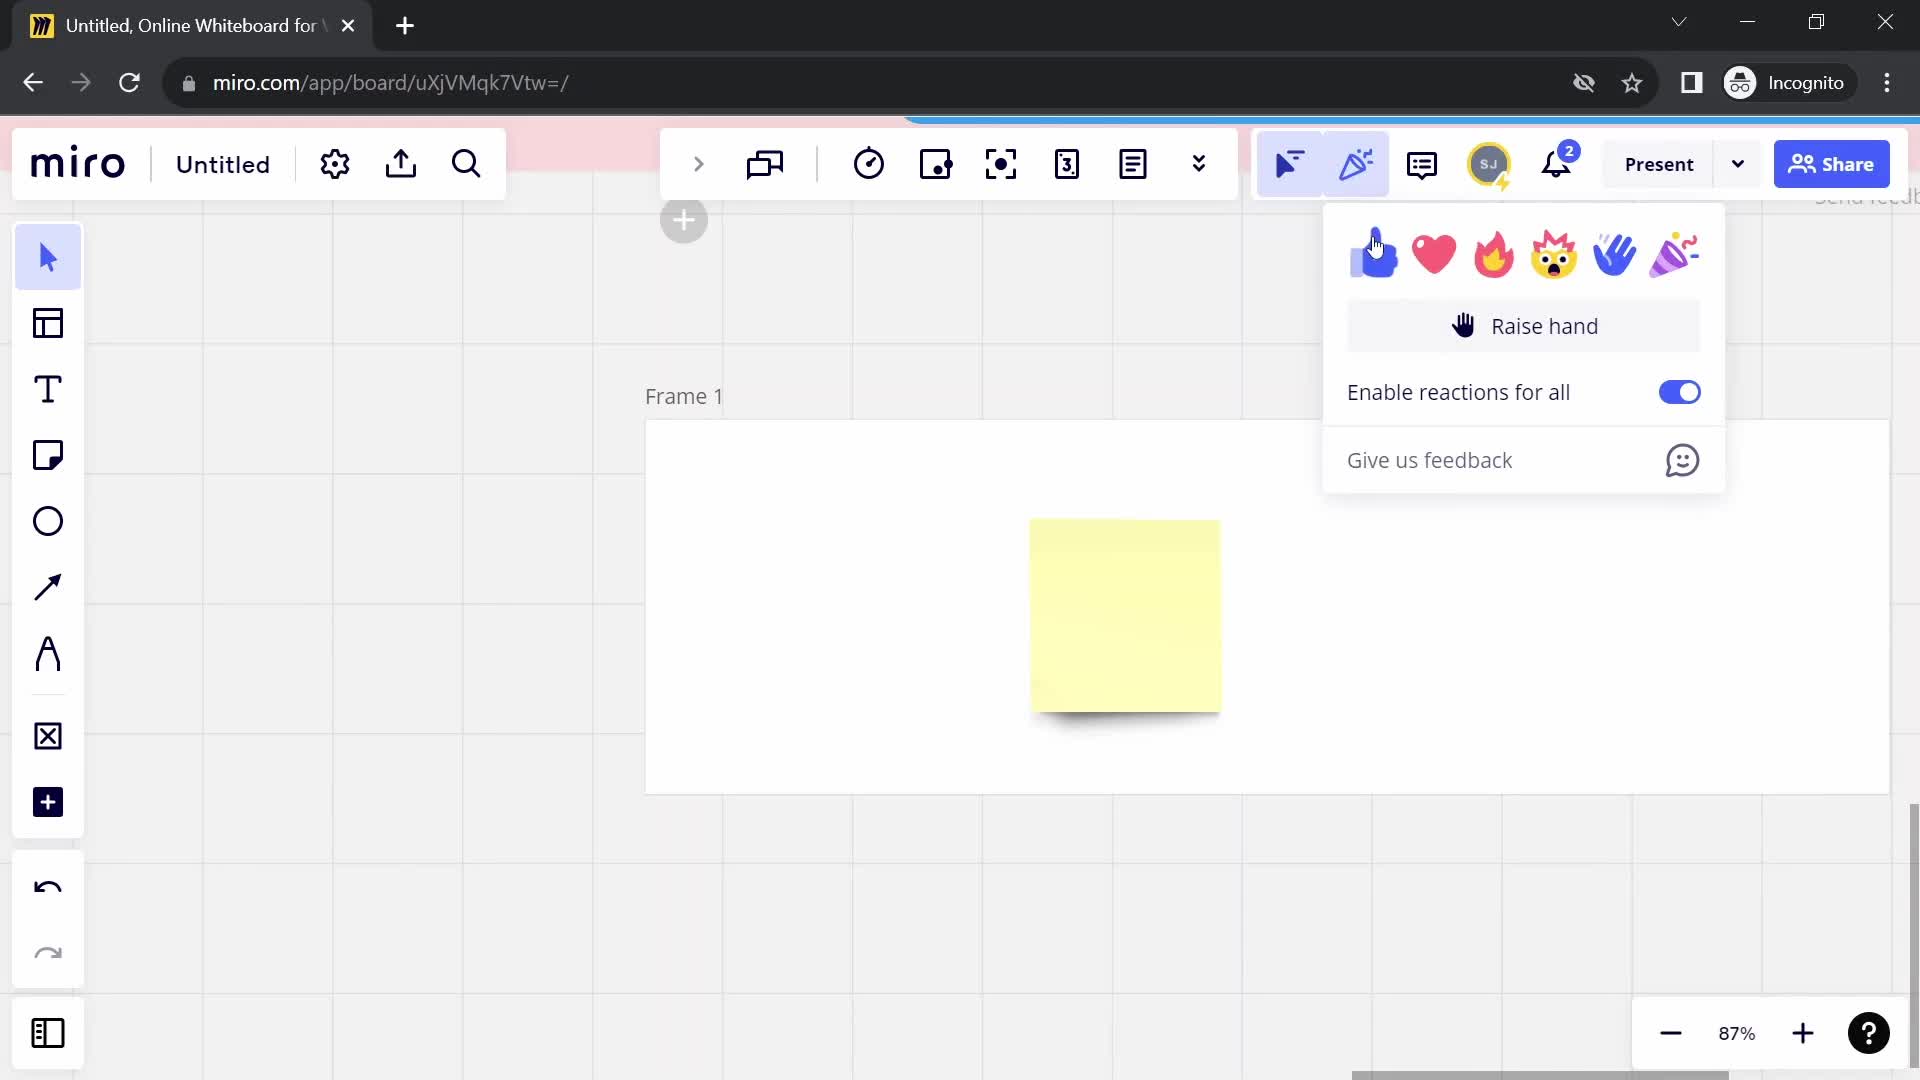Select the Sticky Note tool
The image size is (1920, 1080).
(x=47, y=455)
